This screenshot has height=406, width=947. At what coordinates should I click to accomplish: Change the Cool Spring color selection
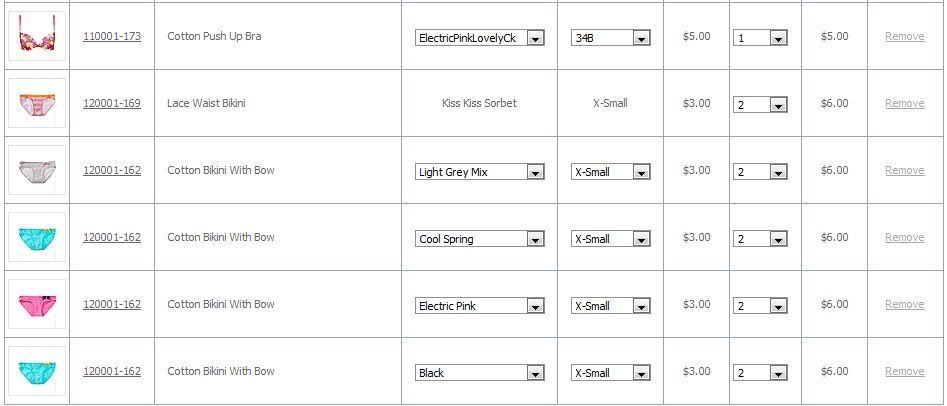tap(480, 239)
